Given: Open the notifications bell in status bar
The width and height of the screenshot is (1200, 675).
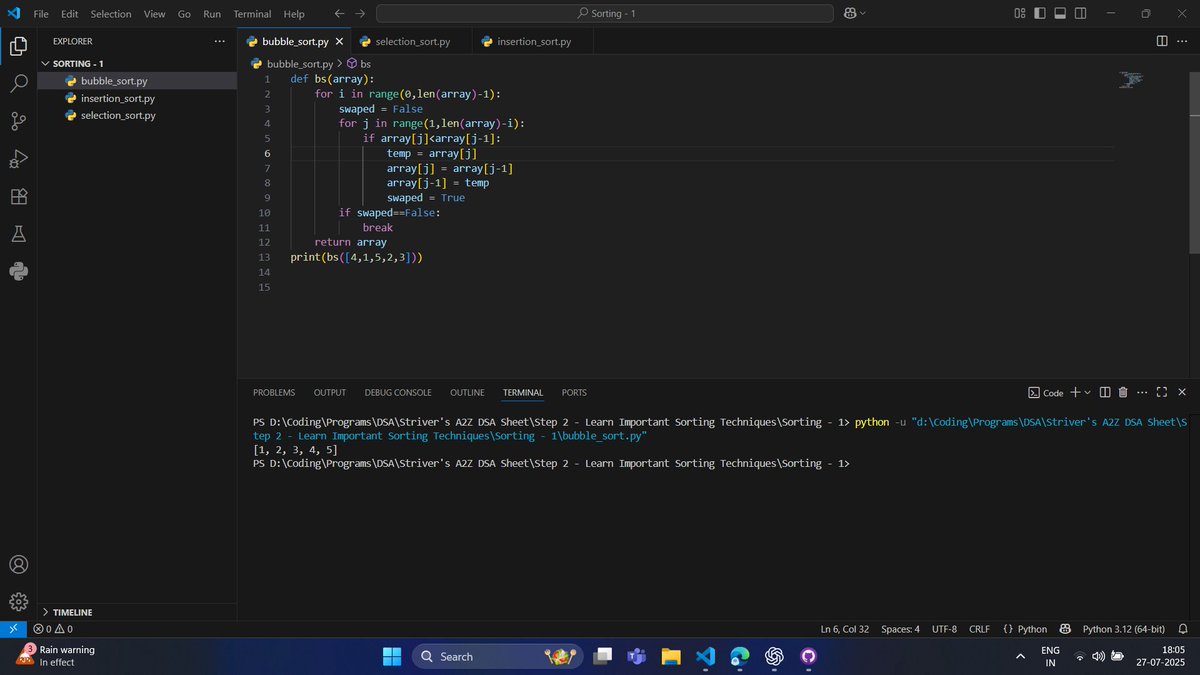Looking at the screenshot, I should coord(1183,629).
